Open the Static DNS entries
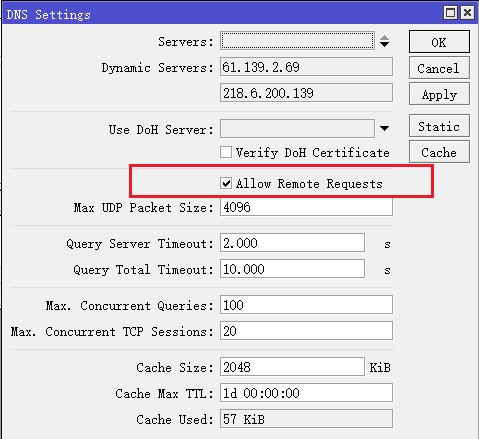Screen dimensions: 479x439 (x=439, y=126)
